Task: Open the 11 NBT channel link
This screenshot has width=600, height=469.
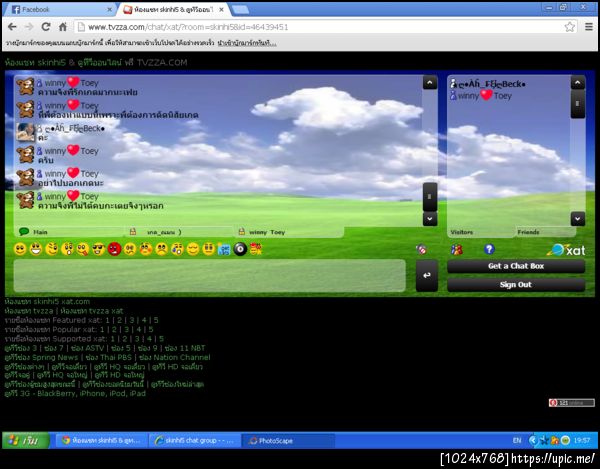Action: (185, 348)
